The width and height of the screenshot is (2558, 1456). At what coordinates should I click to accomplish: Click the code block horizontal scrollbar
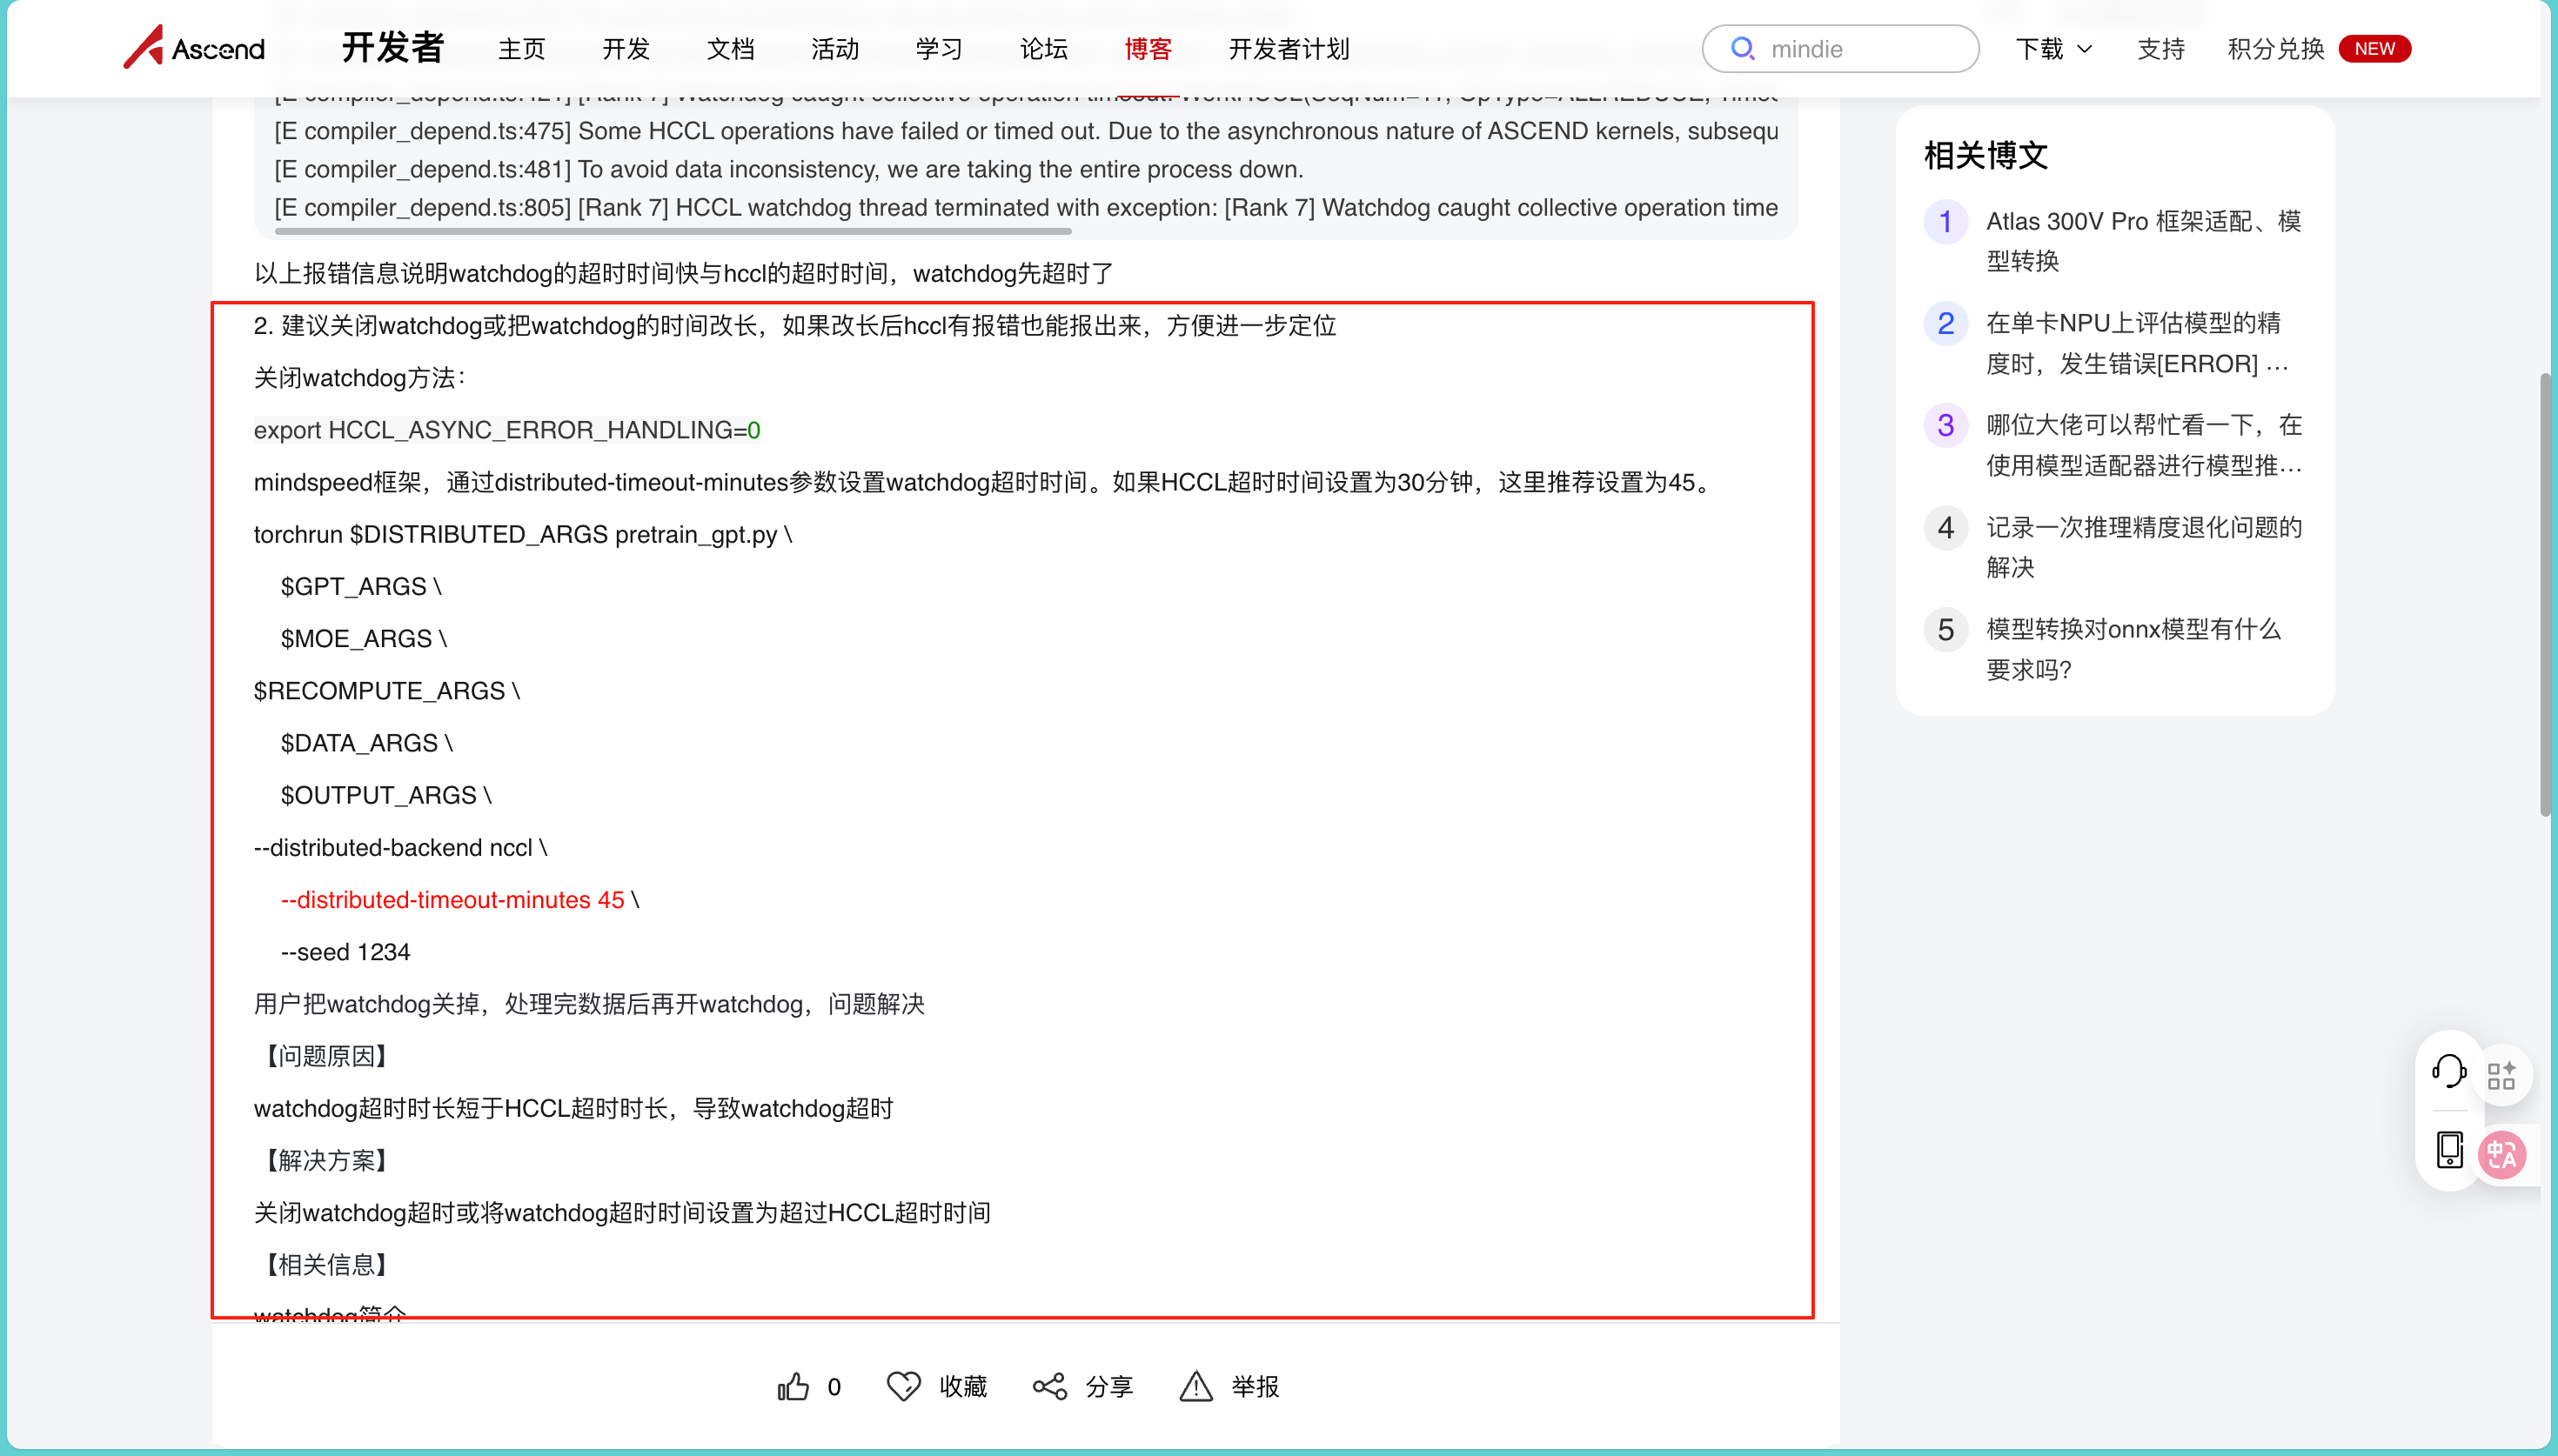pos(672,231)
